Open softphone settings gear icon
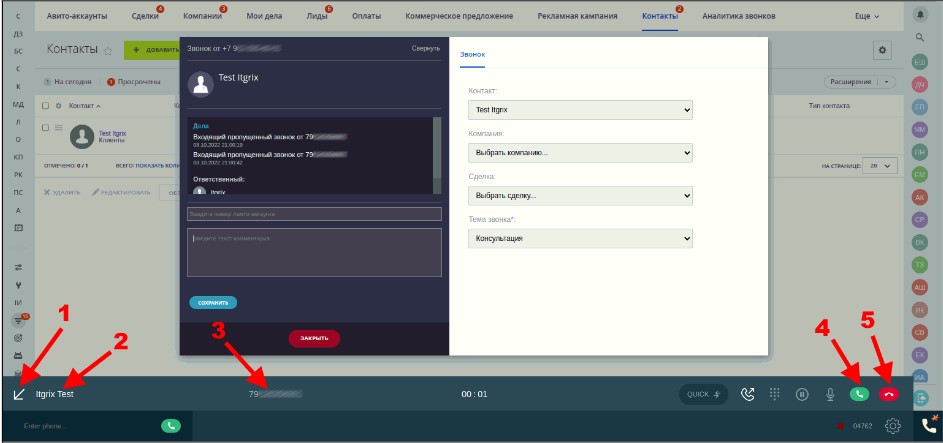The height and width of the screenshot is (443, 943). click(893, 426)
